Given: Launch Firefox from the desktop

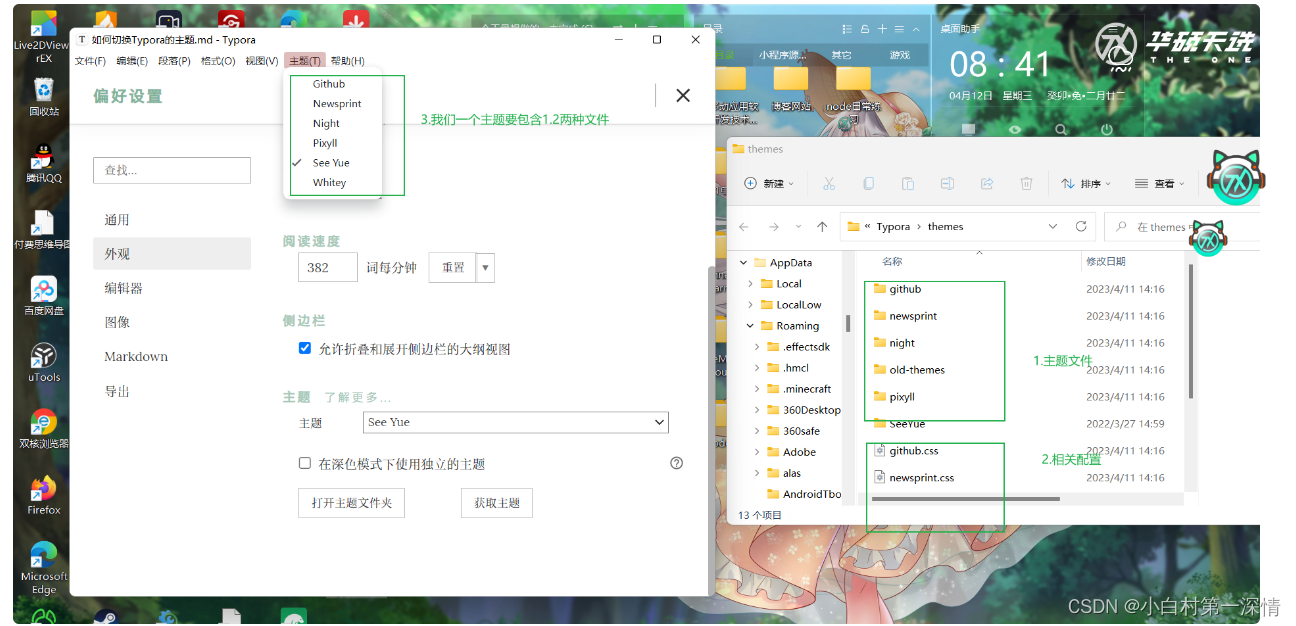Looking at the screenshot, I should (43, 495).
